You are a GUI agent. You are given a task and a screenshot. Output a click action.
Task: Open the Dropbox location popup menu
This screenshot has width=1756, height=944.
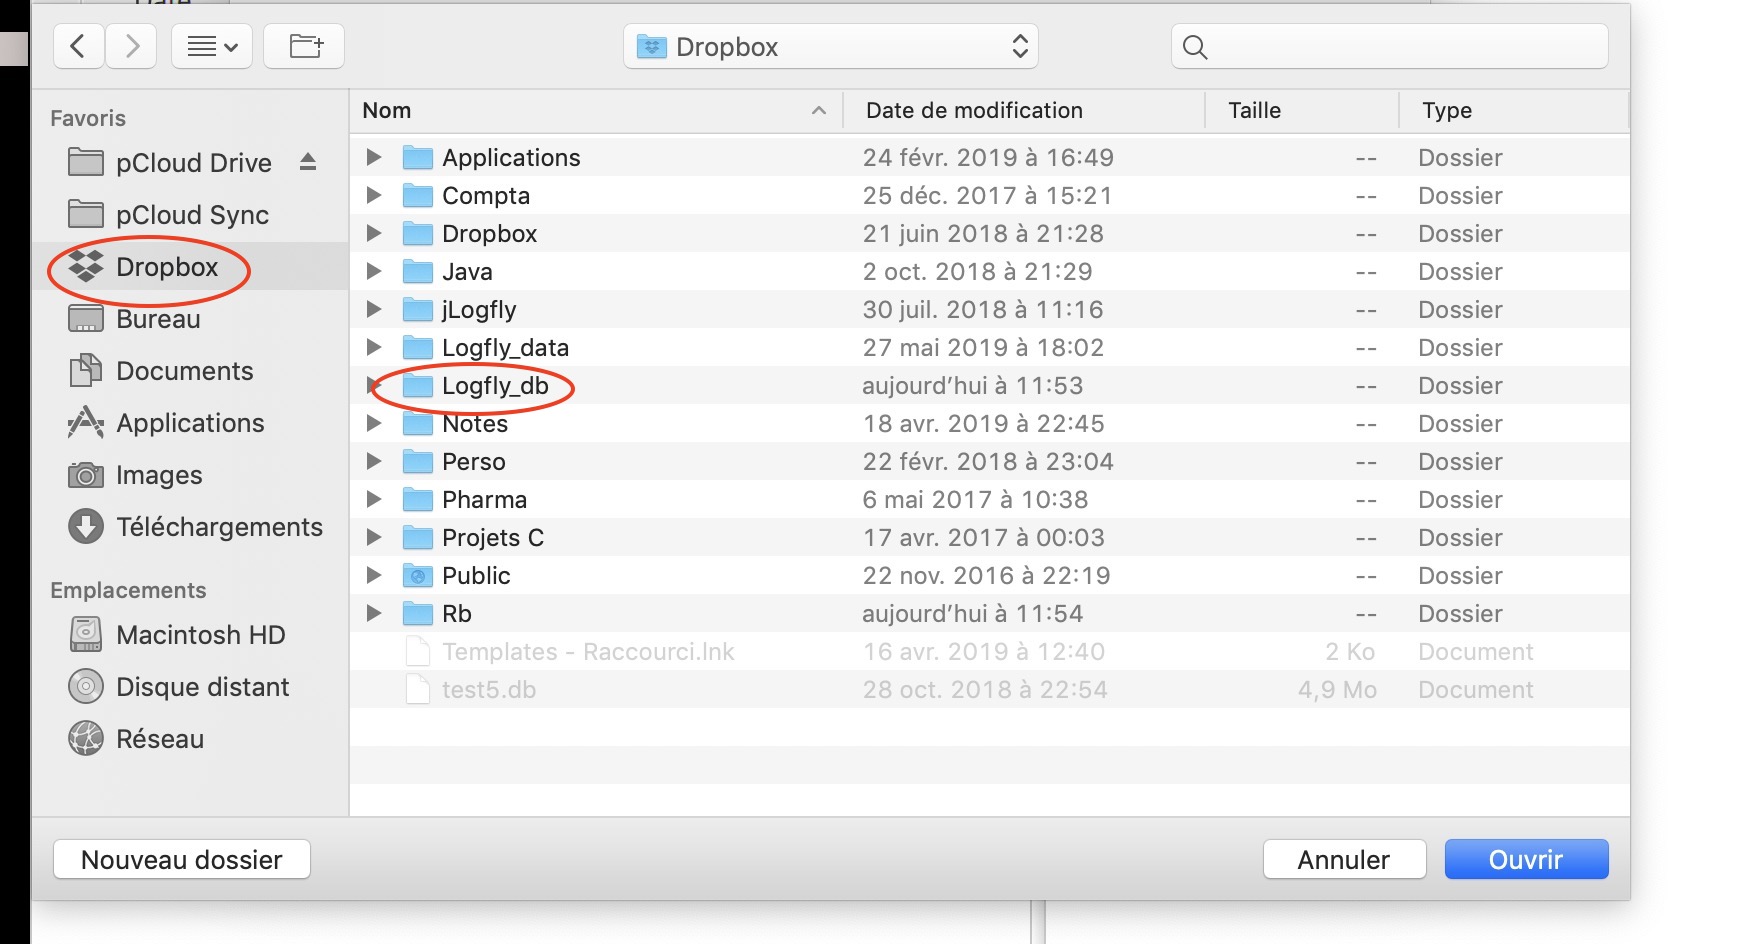click(x=831, y=46)
